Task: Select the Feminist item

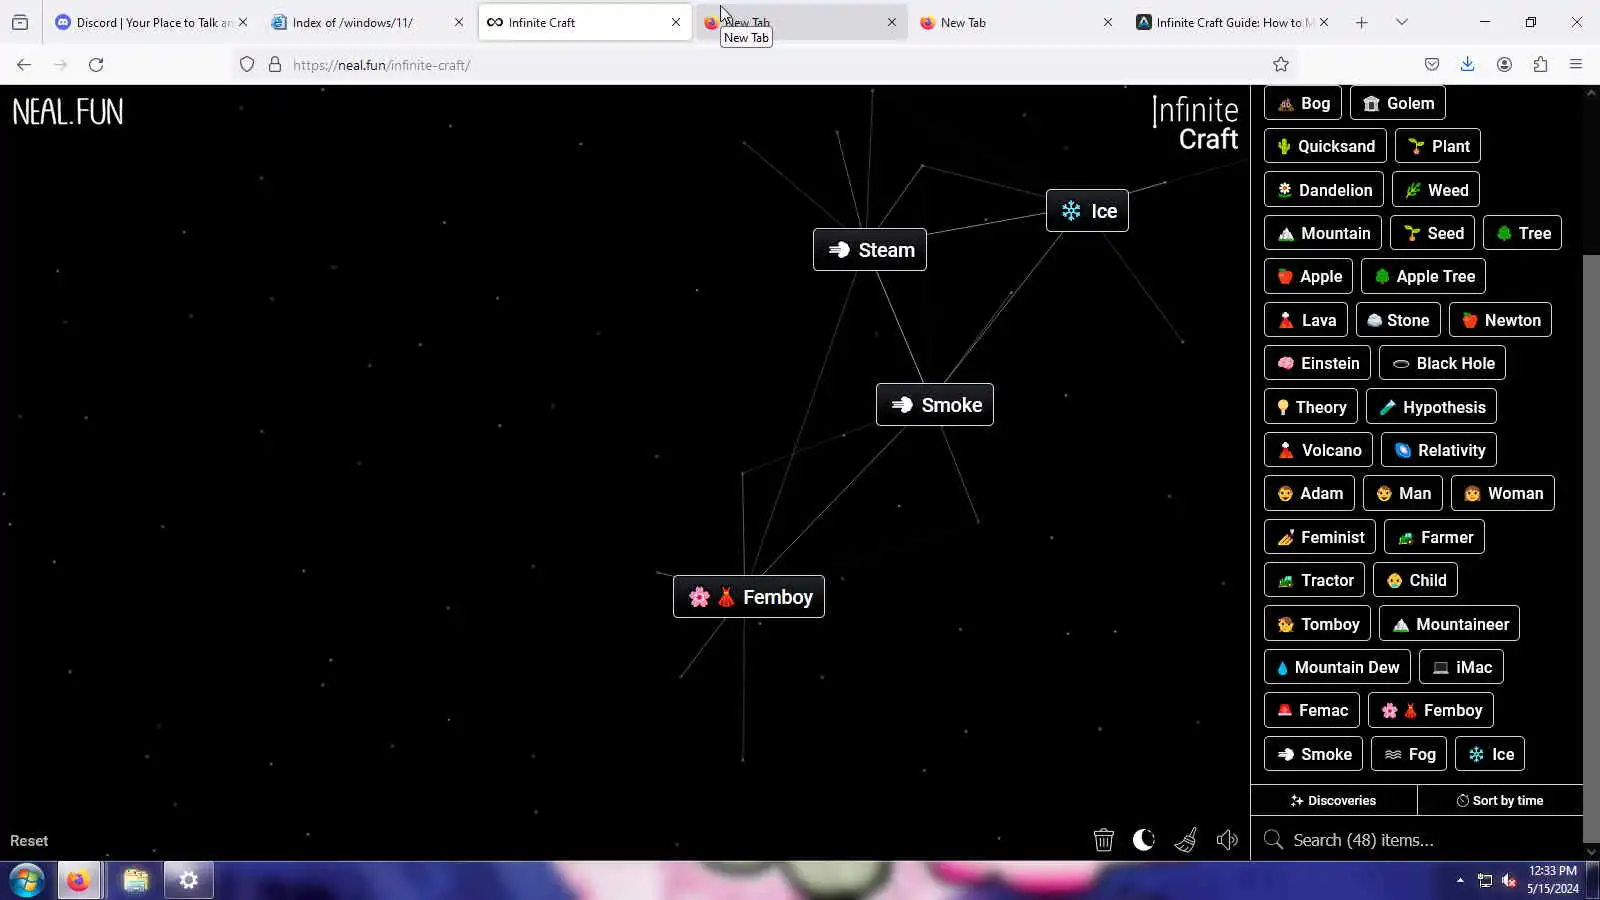Action: pyautogui.click(x=1320, y=537)
